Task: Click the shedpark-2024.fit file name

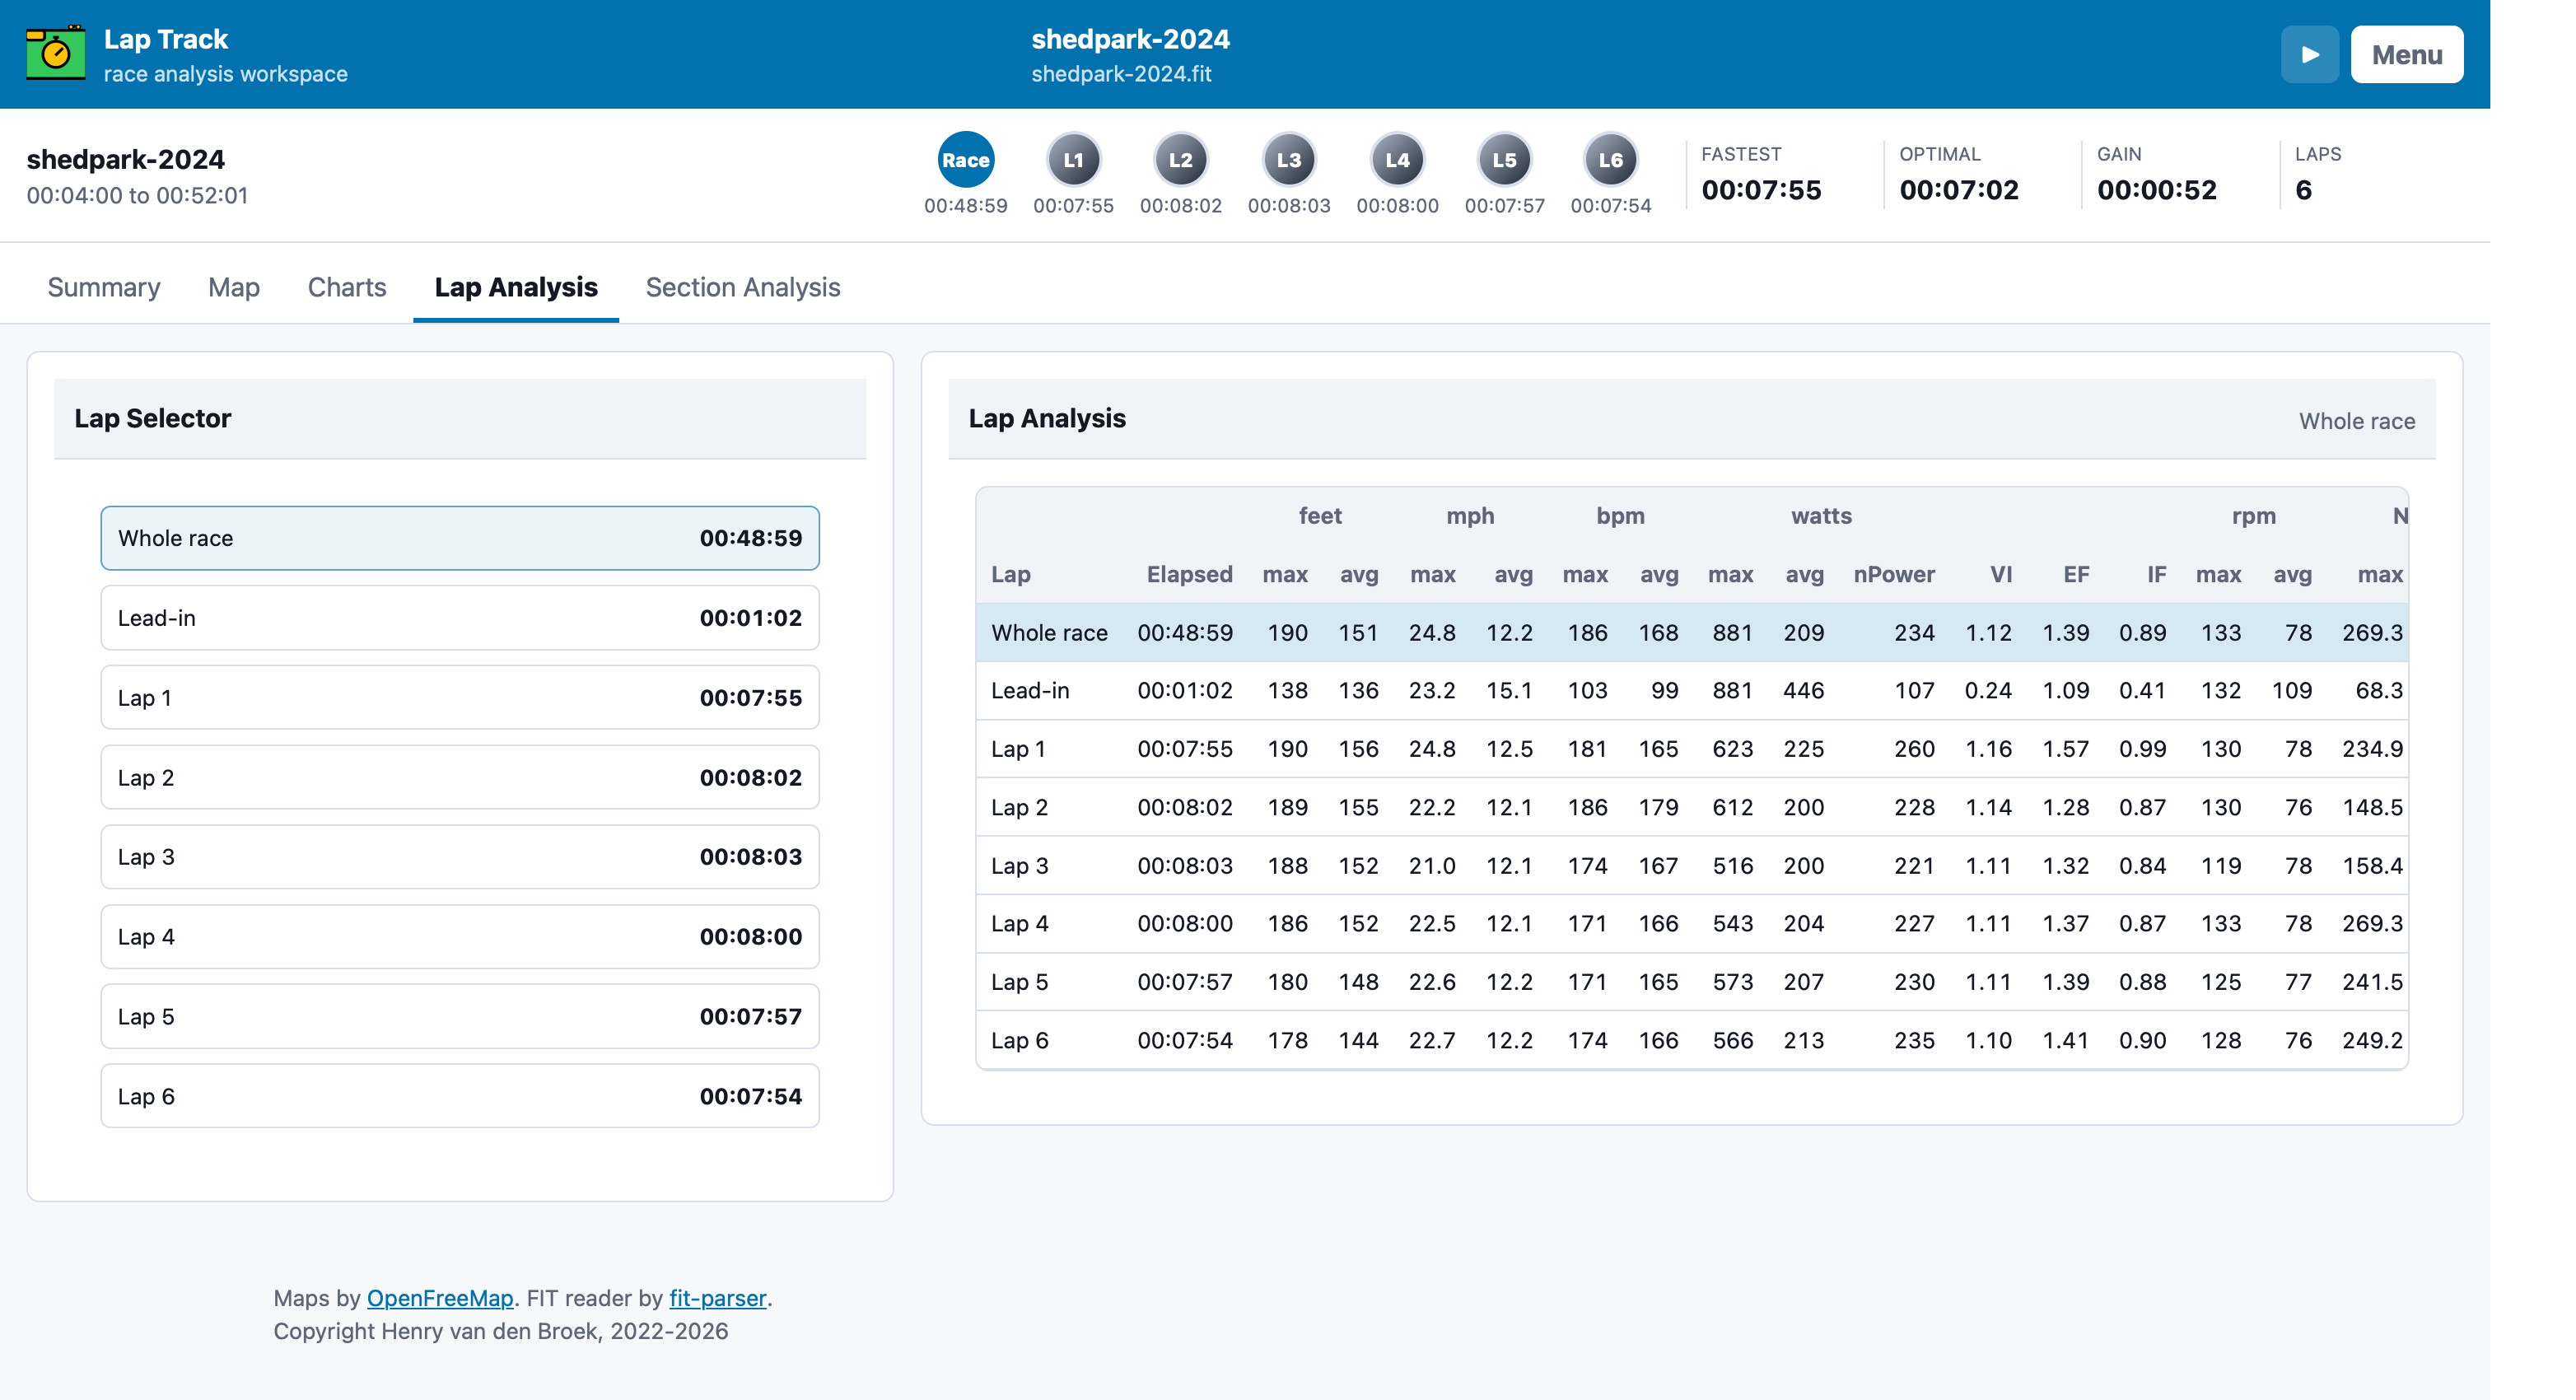Action: click(1121, 74)
